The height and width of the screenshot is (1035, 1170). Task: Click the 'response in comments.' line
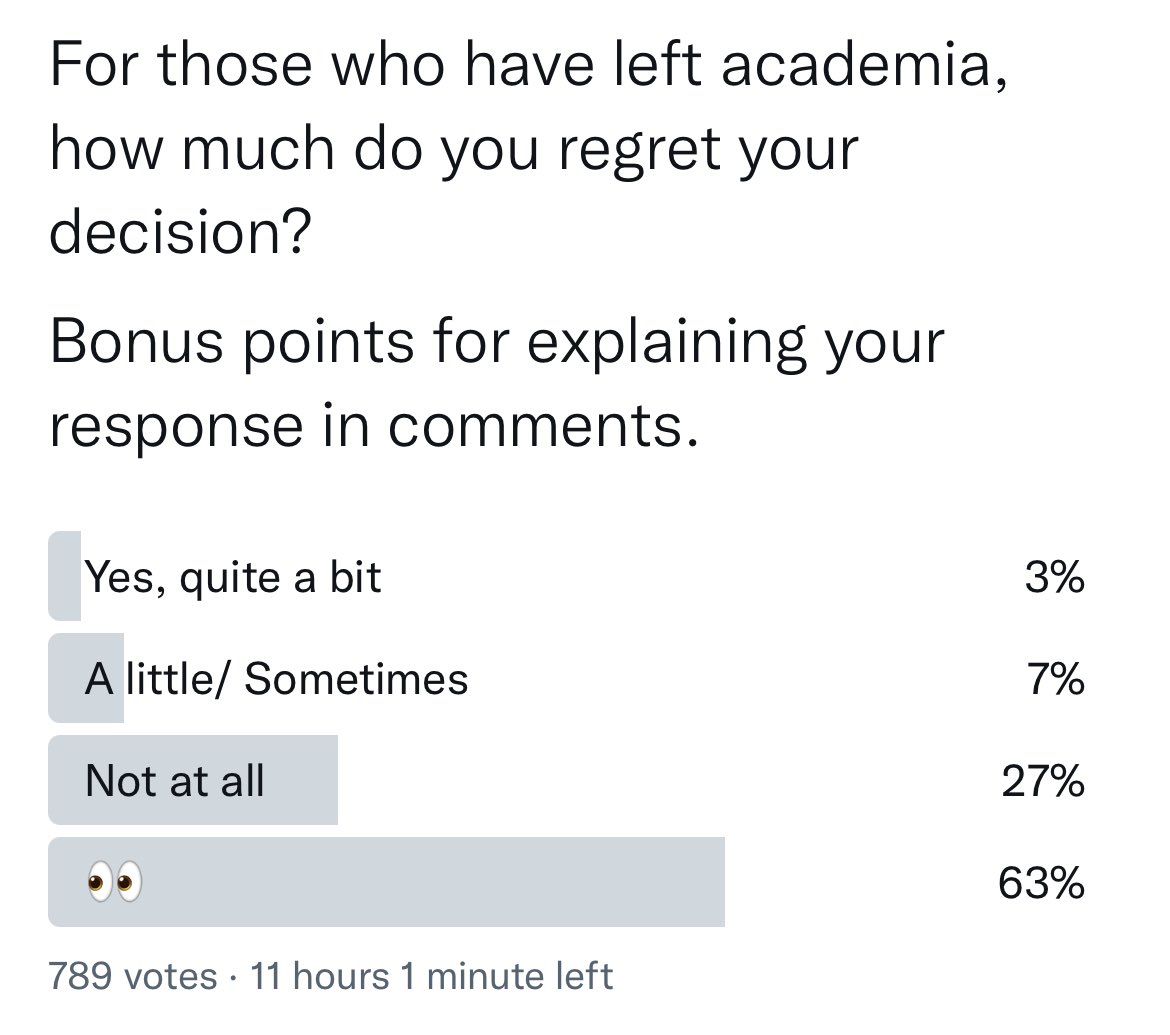coord(375,425)
